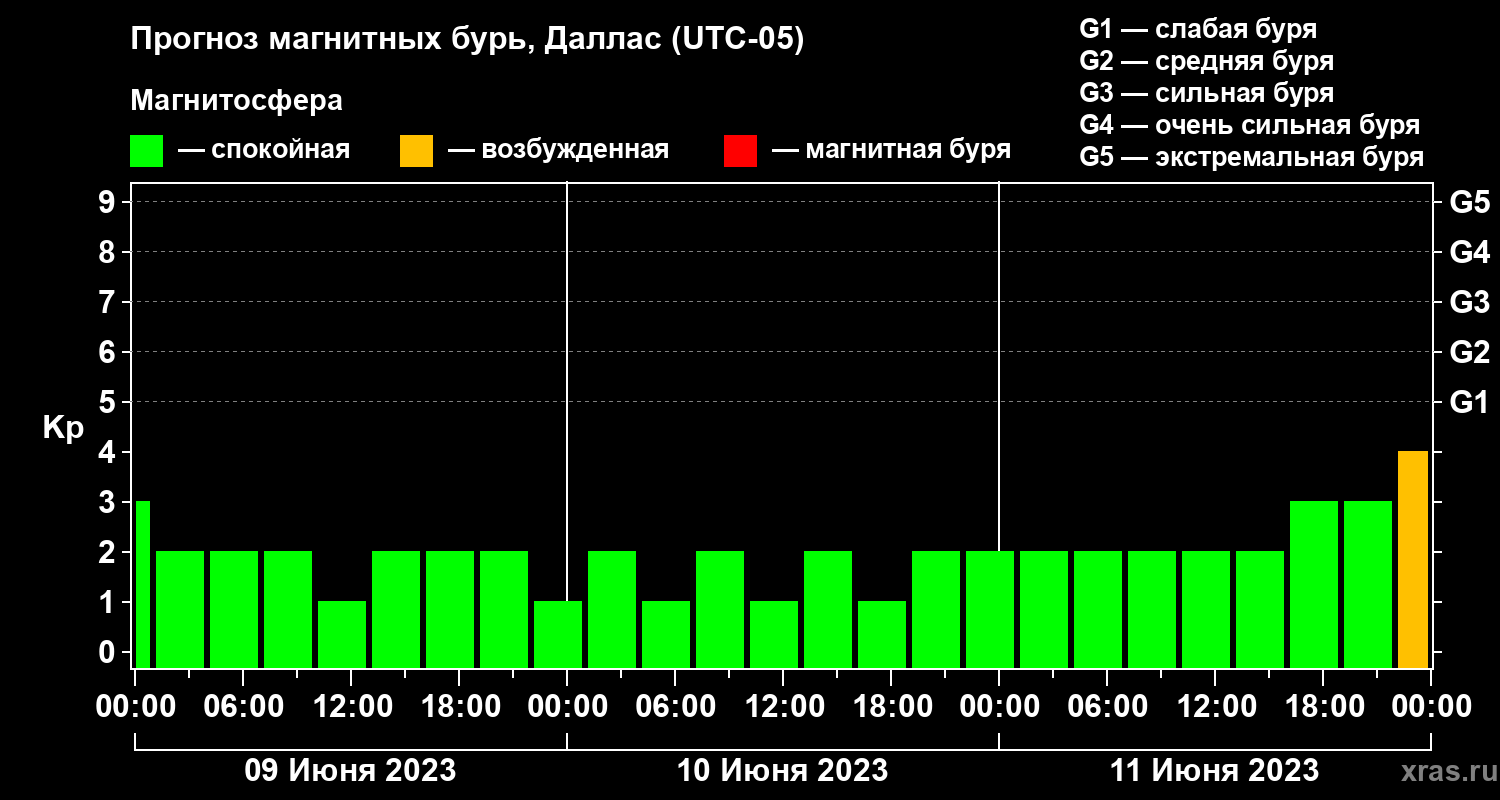Image resolution: width=1500 pixels, height=800 pixels.
Task: Click the date label '11 Июня 2023'
Action: click(1215, 771)
